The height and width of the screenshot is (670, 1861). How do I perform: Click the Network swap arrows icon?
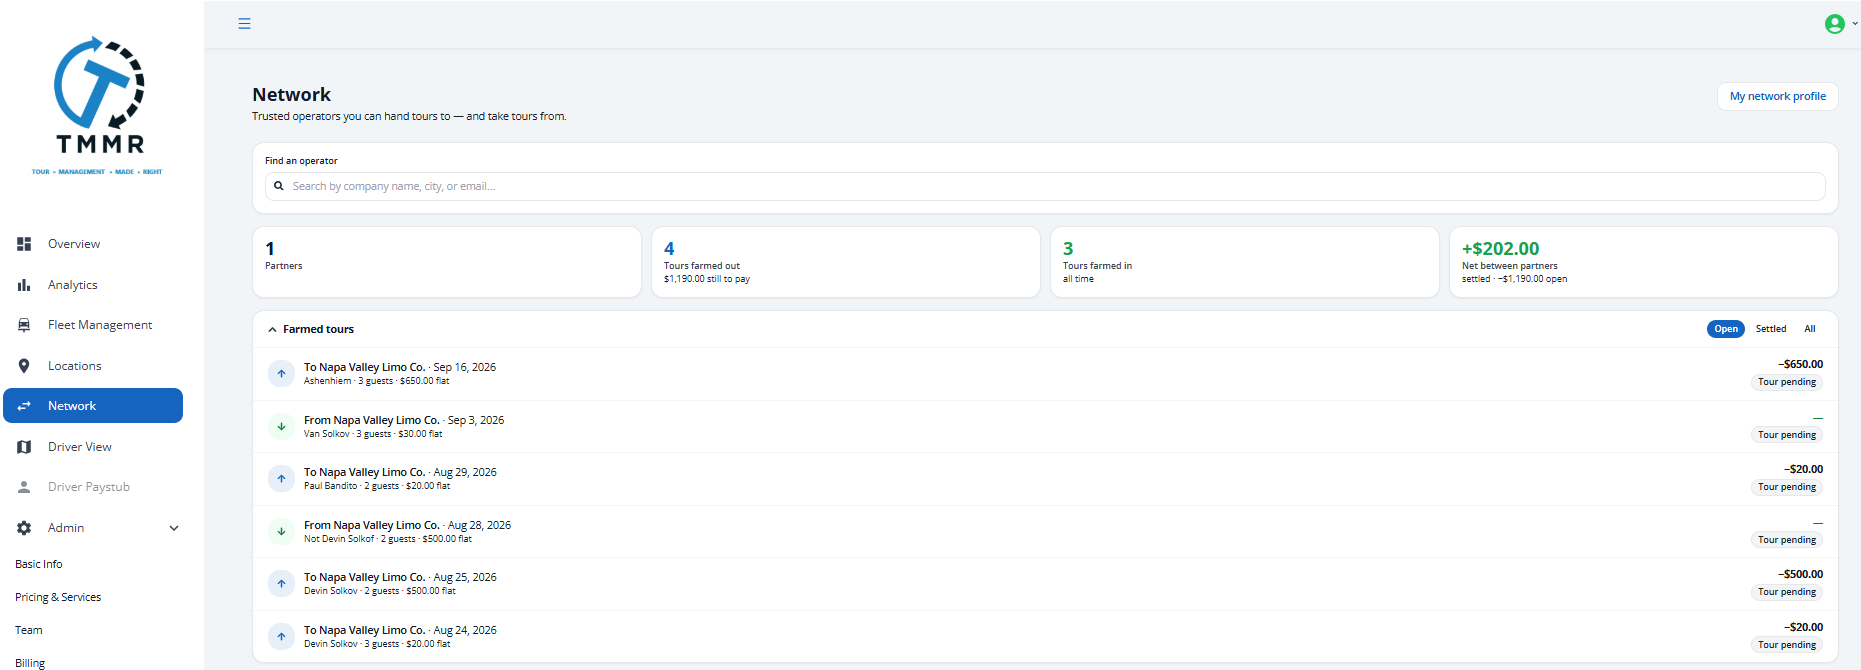click(x=24, y=406)
